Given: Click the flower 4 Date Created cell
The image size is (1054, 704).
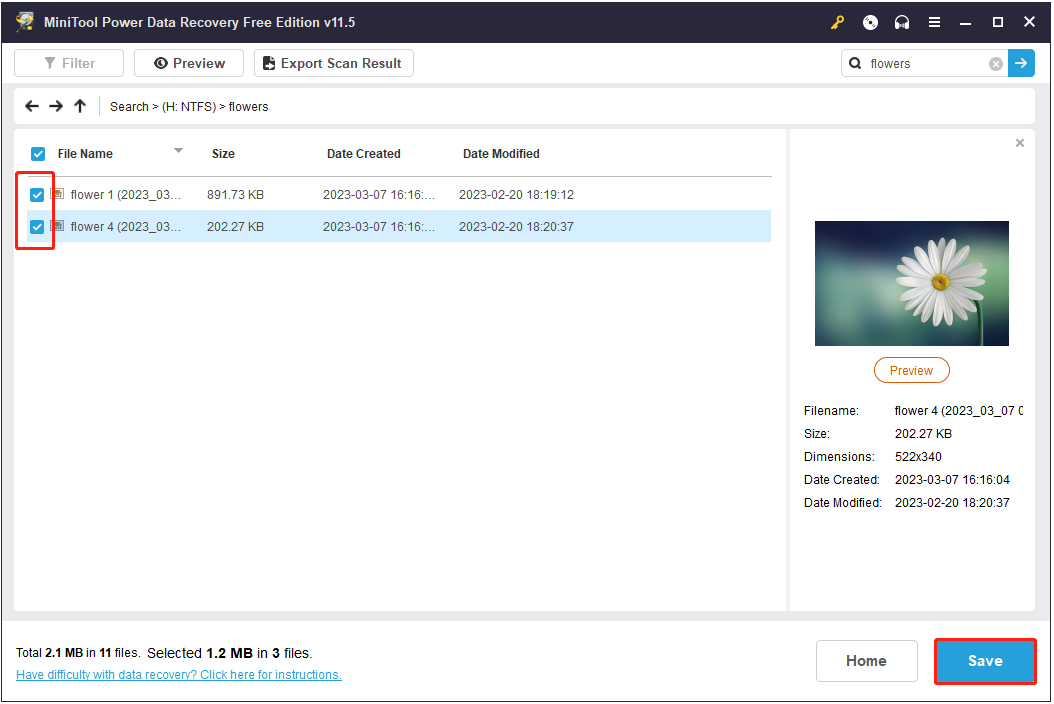Looking at the screenshot, I should pyautogui.click(x=379, y=227).
